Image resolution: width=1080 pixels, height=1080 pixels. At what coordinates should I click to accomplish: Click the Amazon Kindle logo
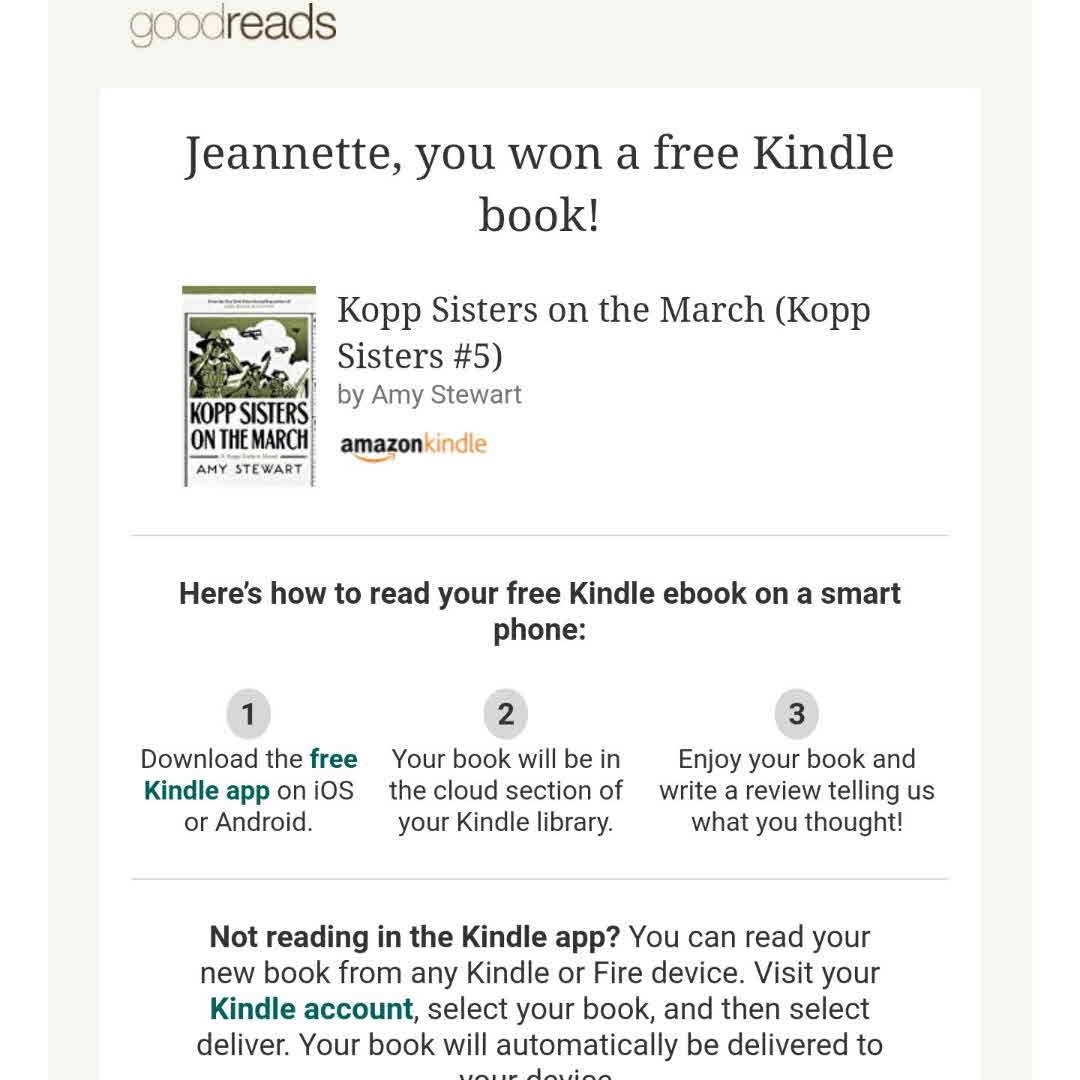click(413, 445)
